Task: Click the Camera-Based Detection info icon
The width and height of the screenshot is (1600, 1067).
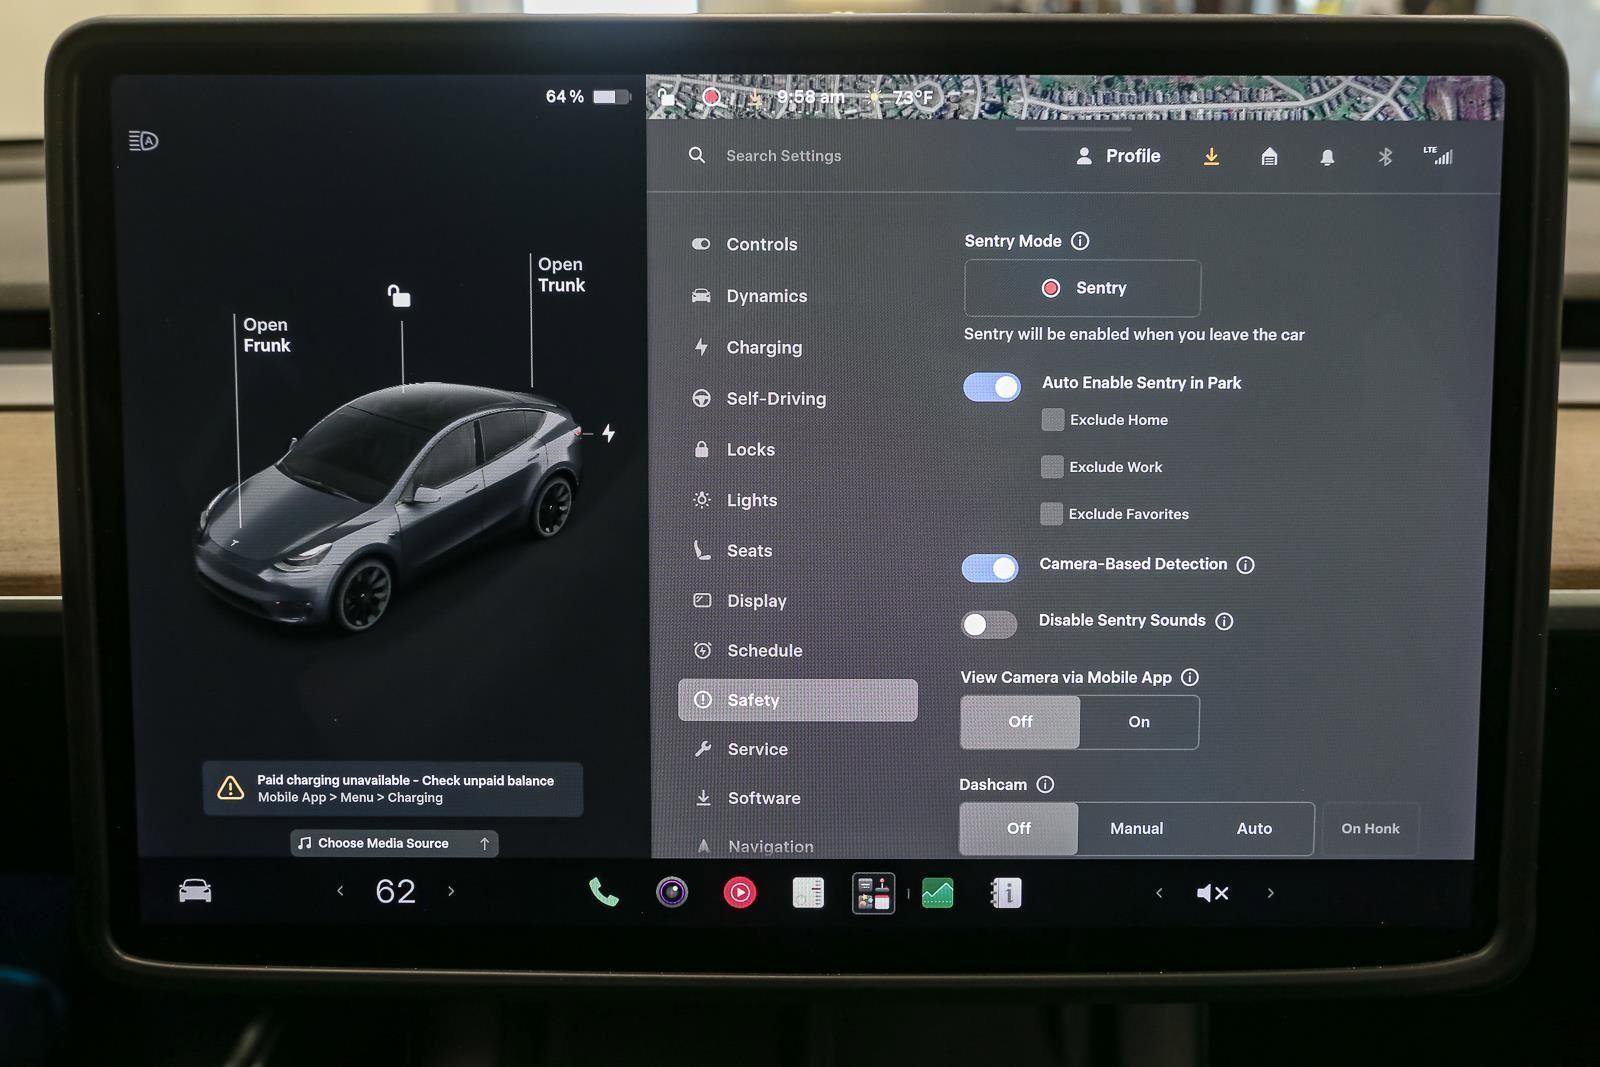Action: pyautogui.click(x=1245, y=565)
